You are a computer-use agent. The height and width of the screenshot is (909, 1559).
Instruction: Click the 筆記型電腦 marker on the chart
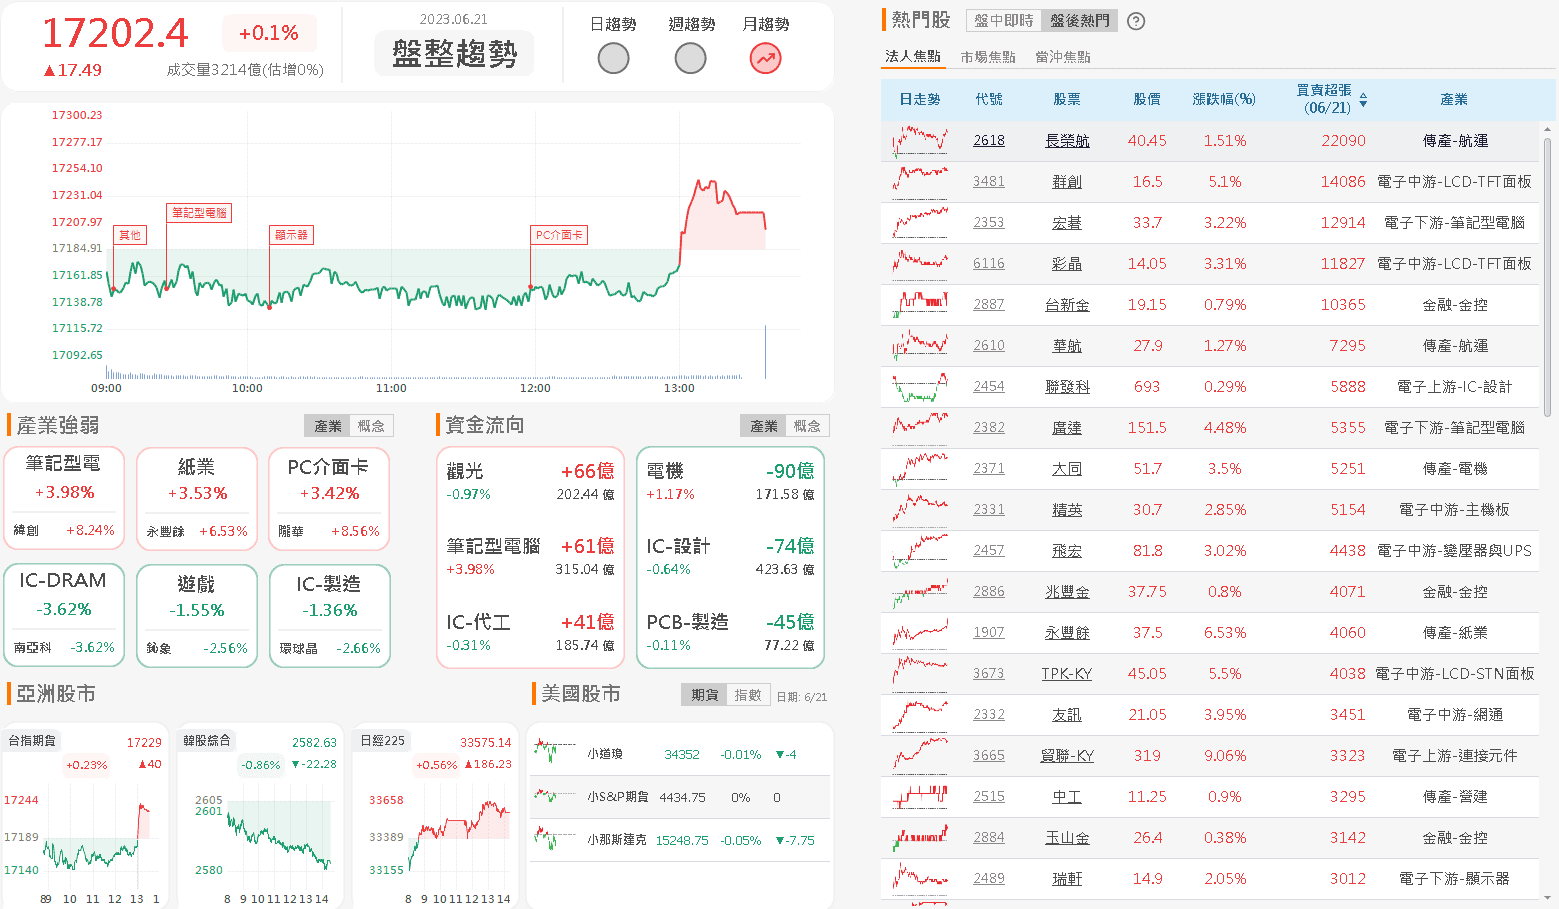click(199, 213)
